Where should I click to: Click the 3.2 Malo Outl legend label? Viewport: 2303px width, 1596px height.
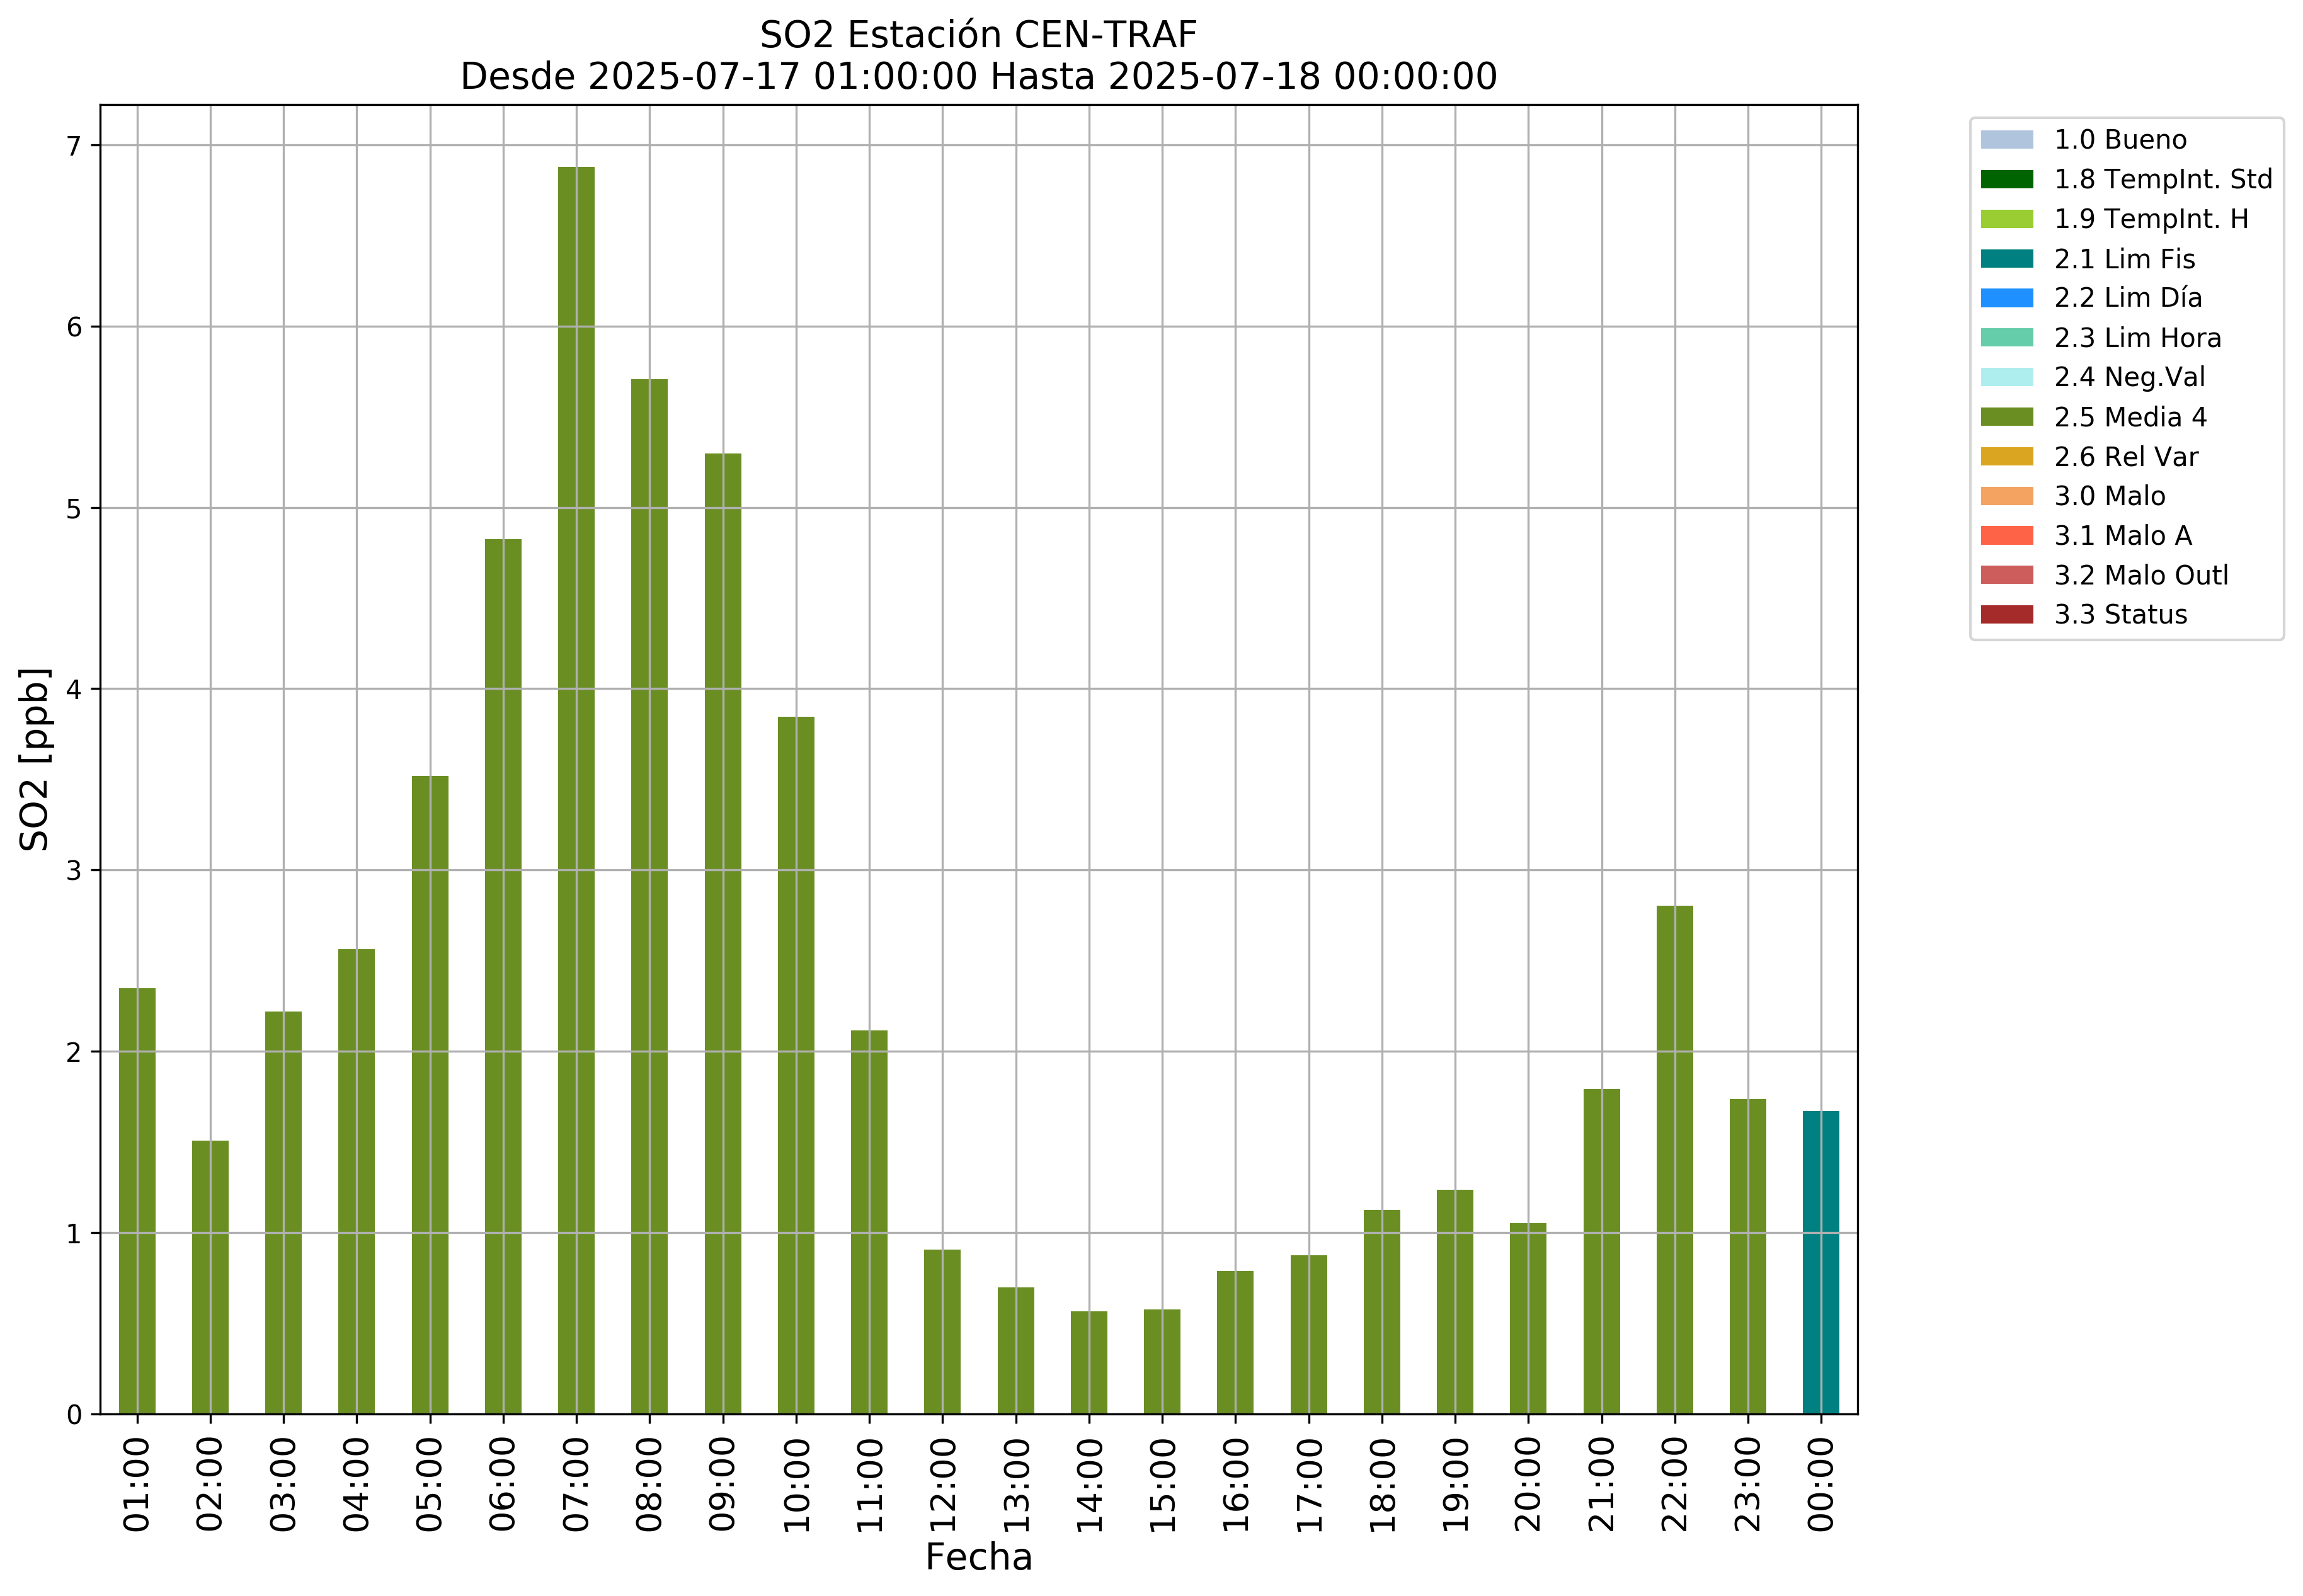tap(2141, 575)
